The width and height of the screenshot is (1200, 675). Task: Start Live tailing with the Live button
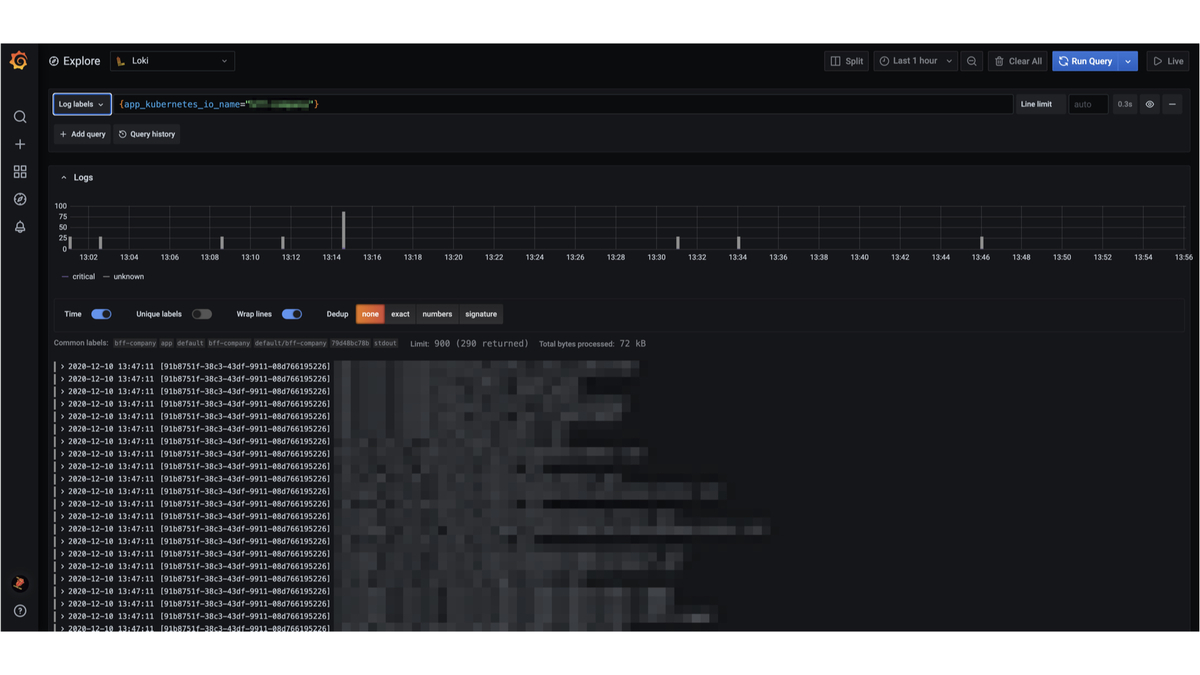[1168, 61]
